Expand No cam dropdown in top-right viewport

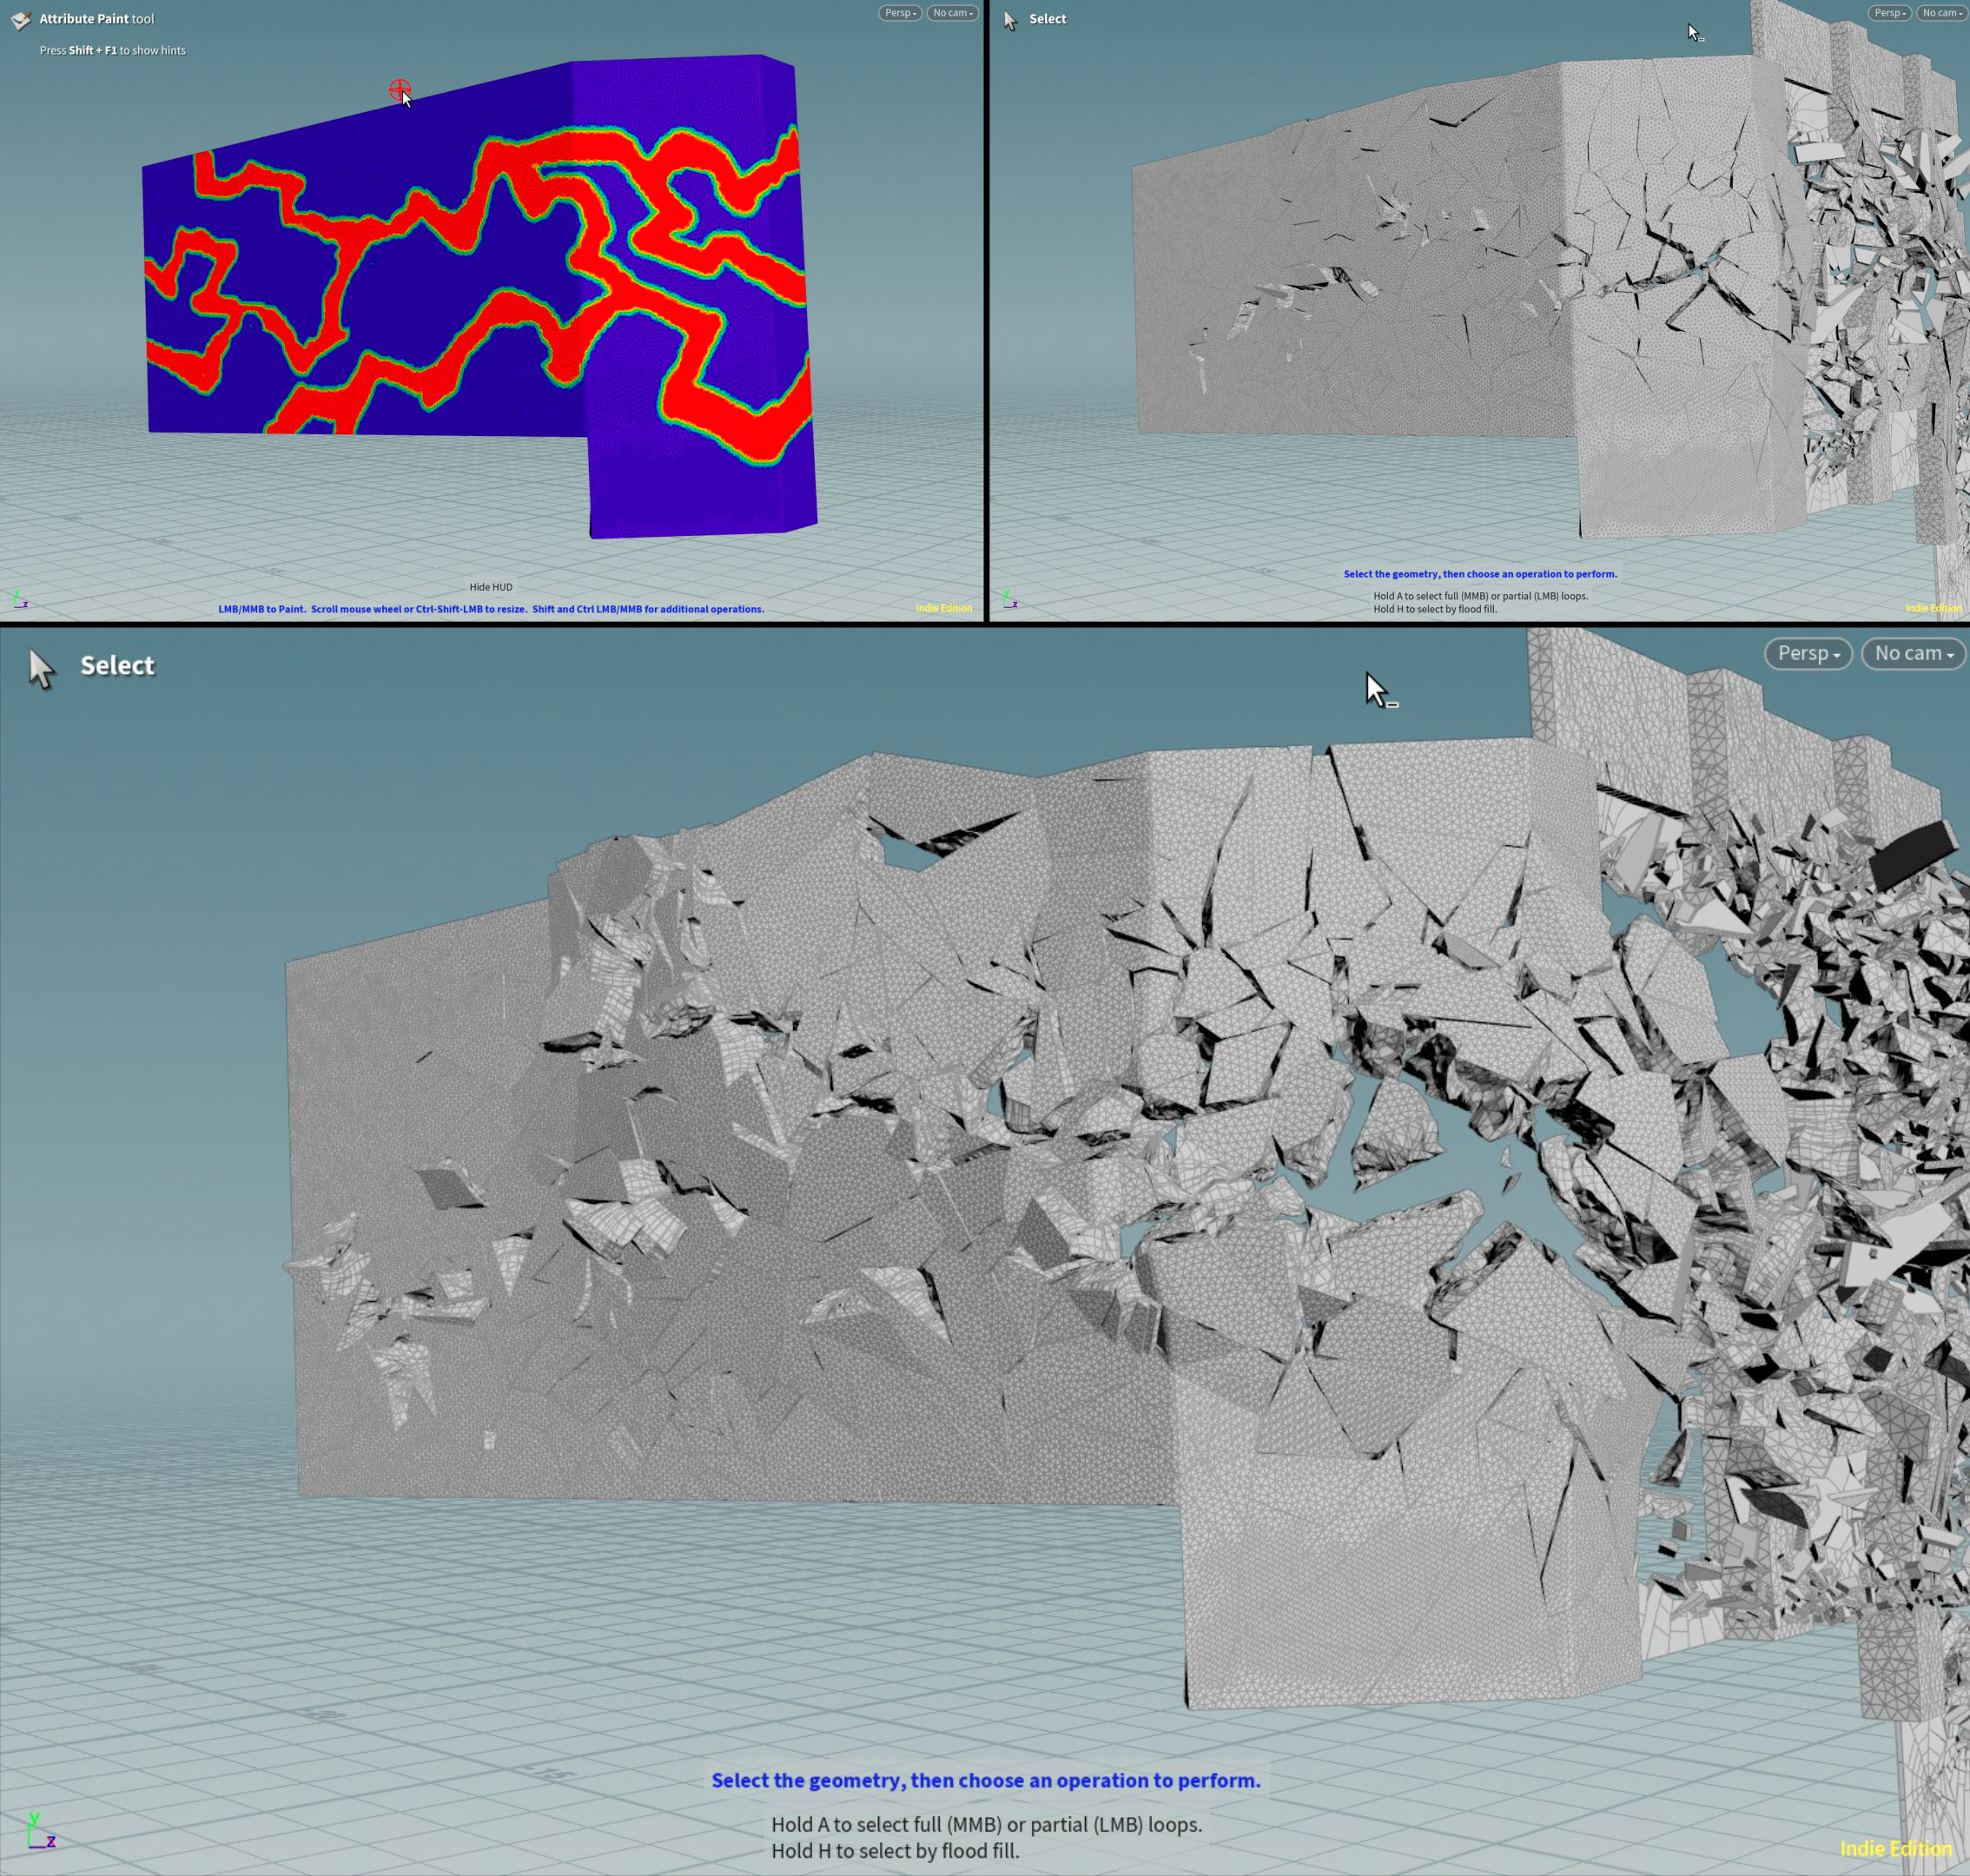1942,13
